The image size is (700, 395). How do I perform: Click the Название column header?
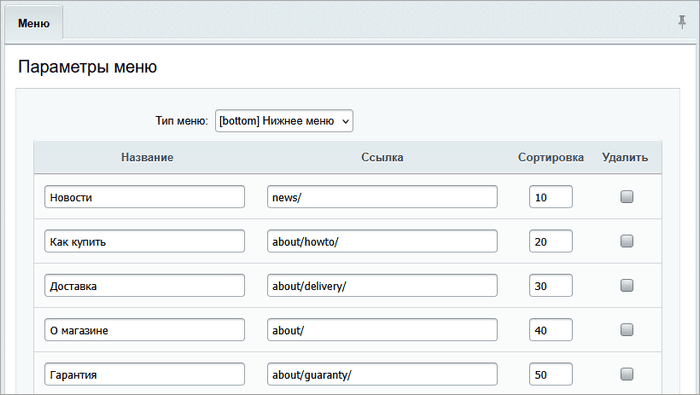(147, 158)
